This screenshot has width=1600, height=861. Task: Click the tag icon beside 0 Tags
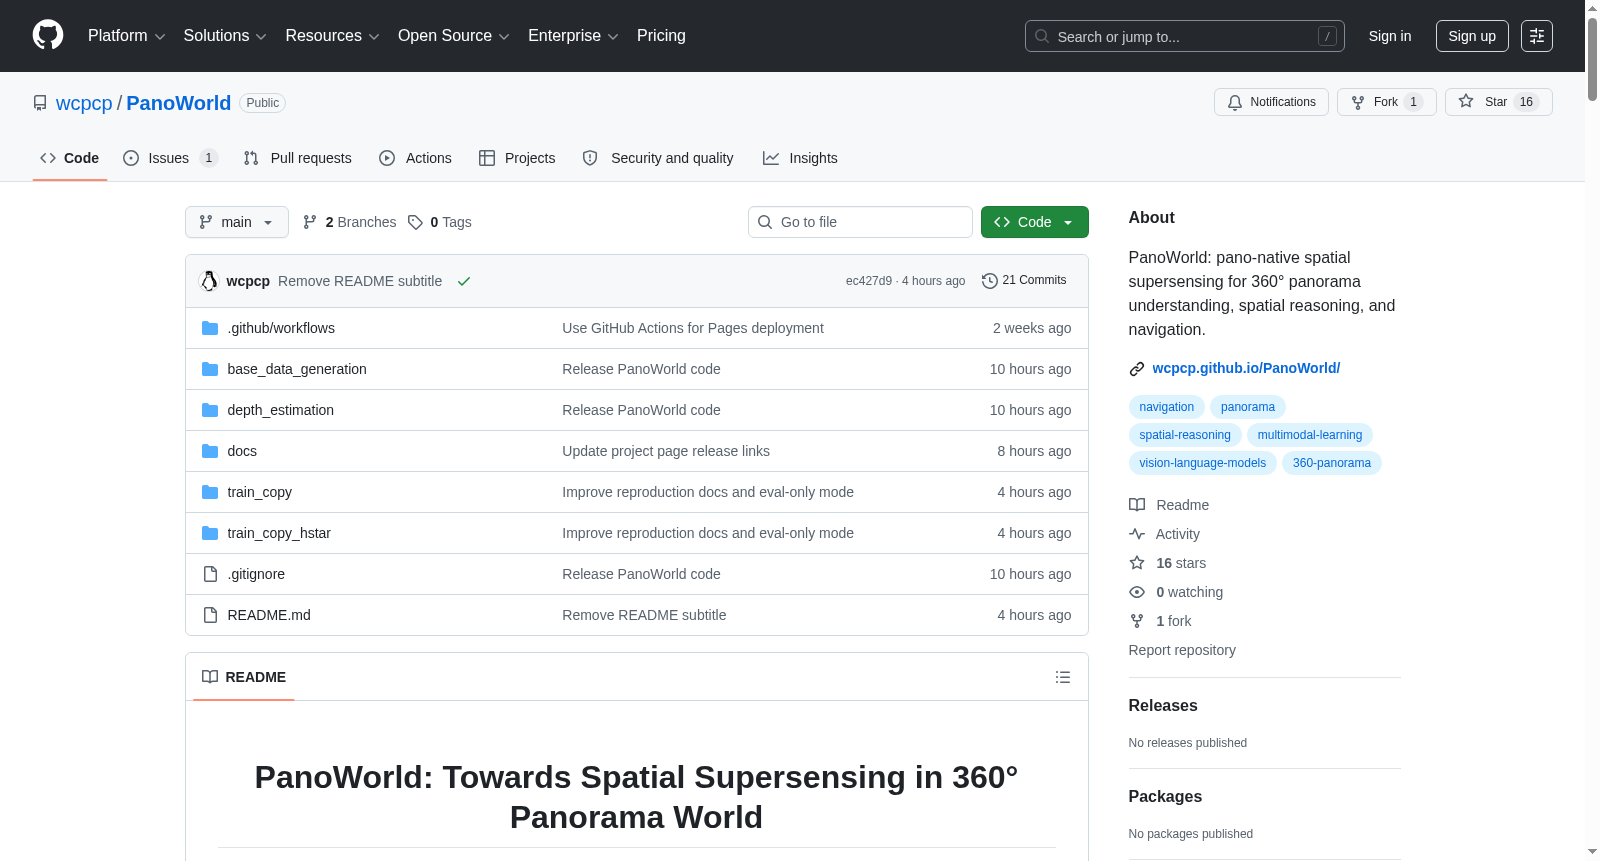click(415, 222)
